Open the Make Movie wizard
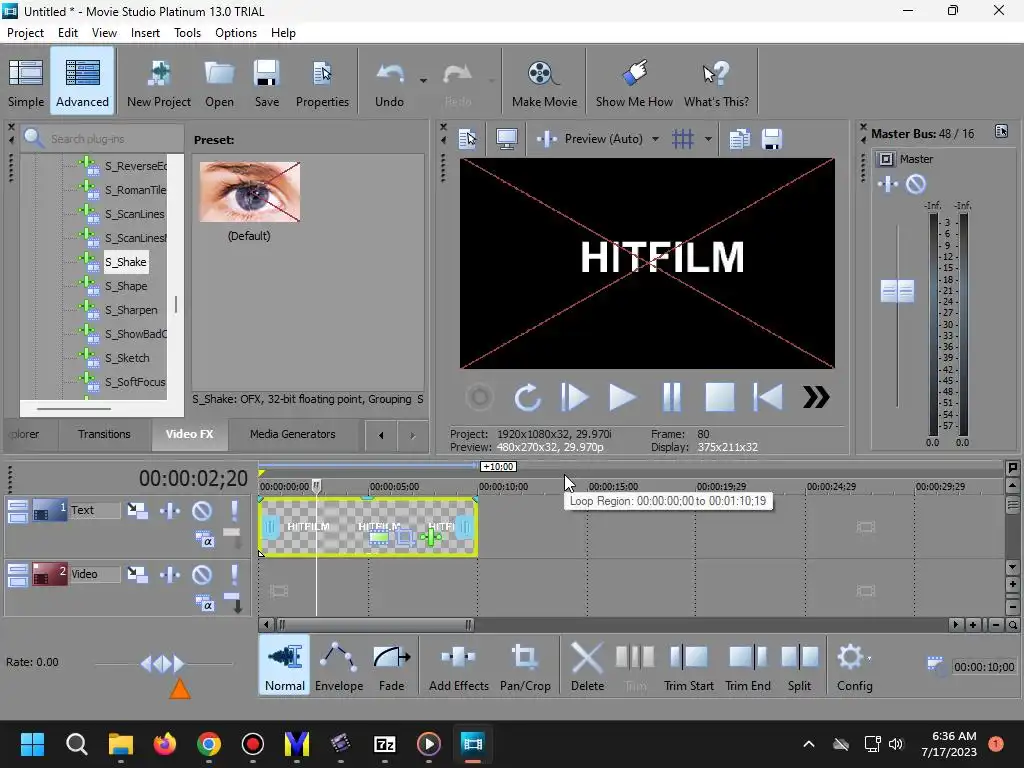Viewport: 1024px width, 768px height. pyautogui.click(x=544, y=83)
